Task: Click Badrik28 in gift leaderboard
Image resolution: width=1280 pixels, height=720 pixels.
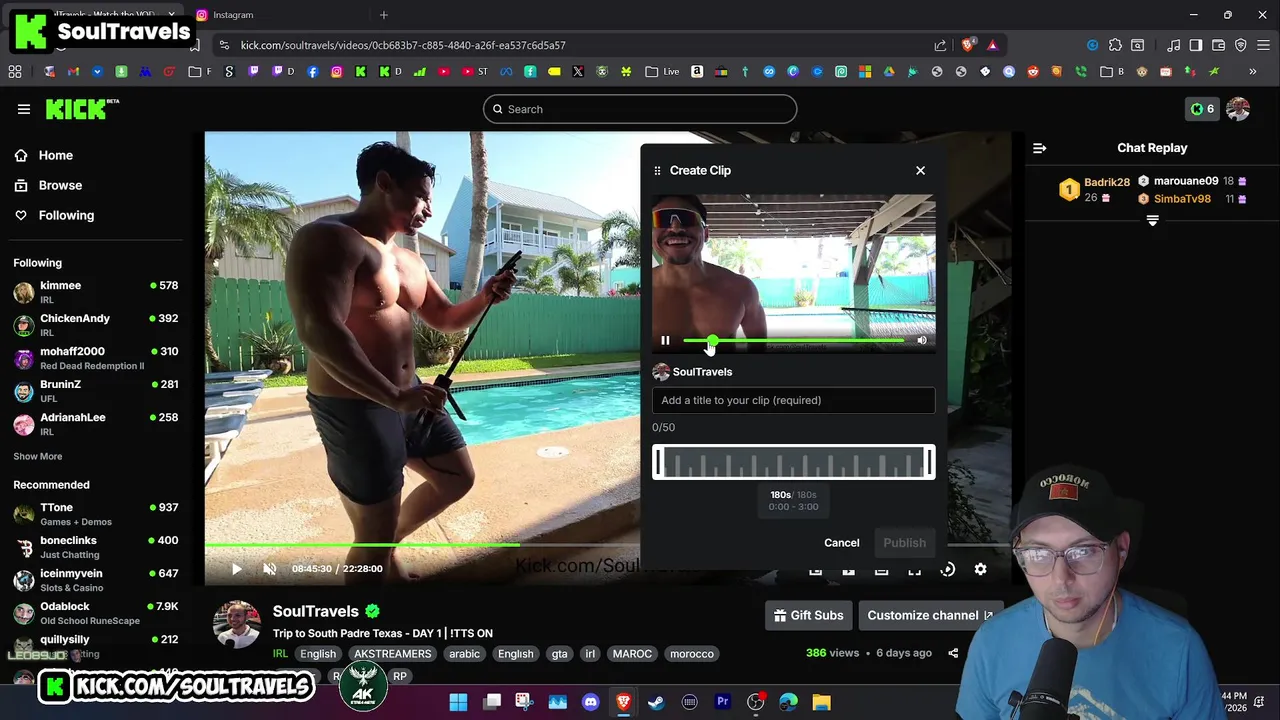Action: [1107, 182]
